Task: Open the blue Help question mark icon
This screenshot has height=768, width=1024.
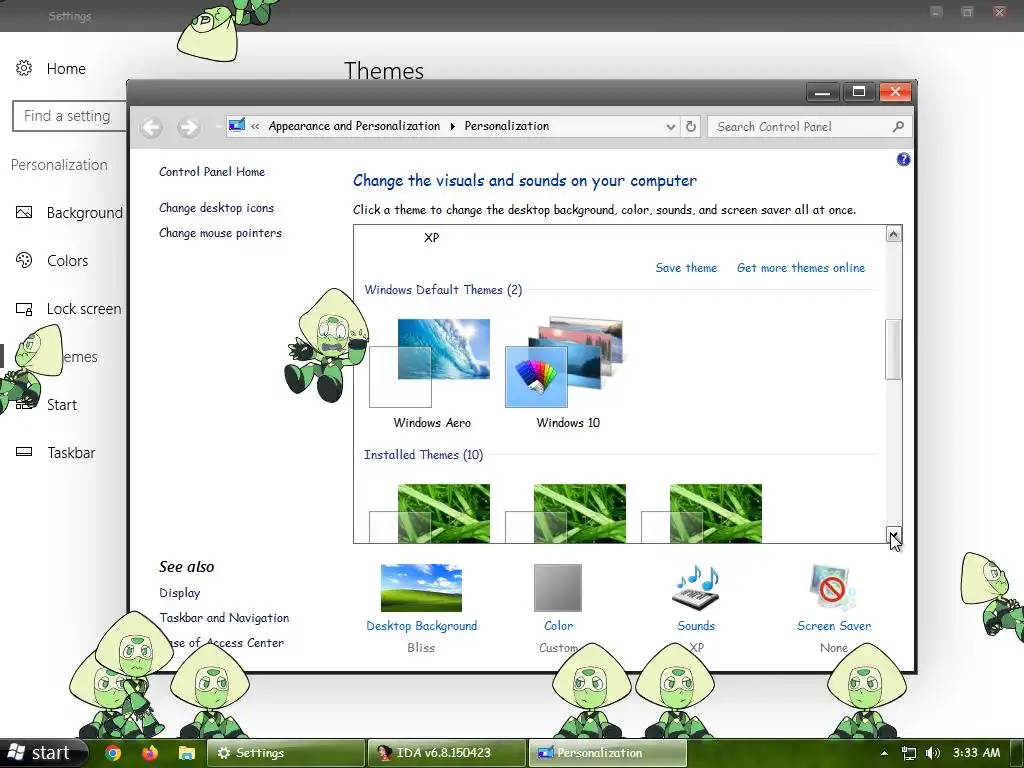Action: 903,159
